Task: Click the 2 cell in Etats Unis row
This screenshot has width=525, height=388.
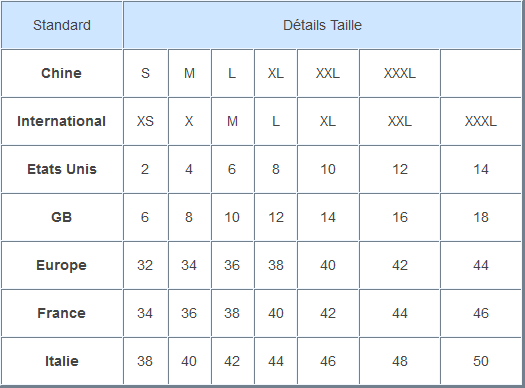Action: click(x=145, y=169)
